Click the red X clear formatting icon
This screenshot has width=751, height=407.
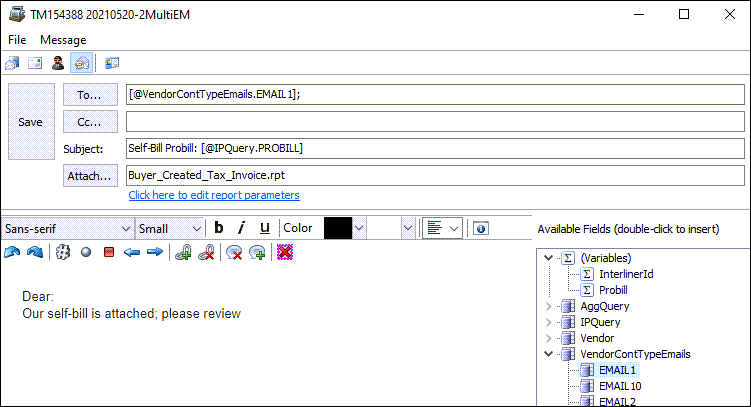pyautogui.click(x=285, y=252)
